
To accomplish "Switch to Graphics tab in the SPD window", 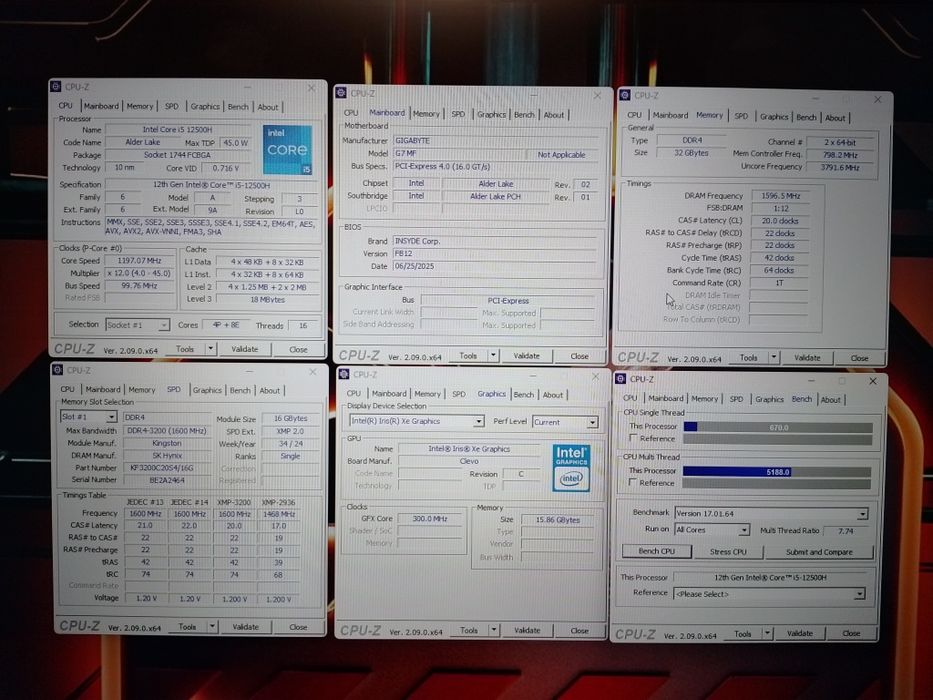I will [207, 390].
